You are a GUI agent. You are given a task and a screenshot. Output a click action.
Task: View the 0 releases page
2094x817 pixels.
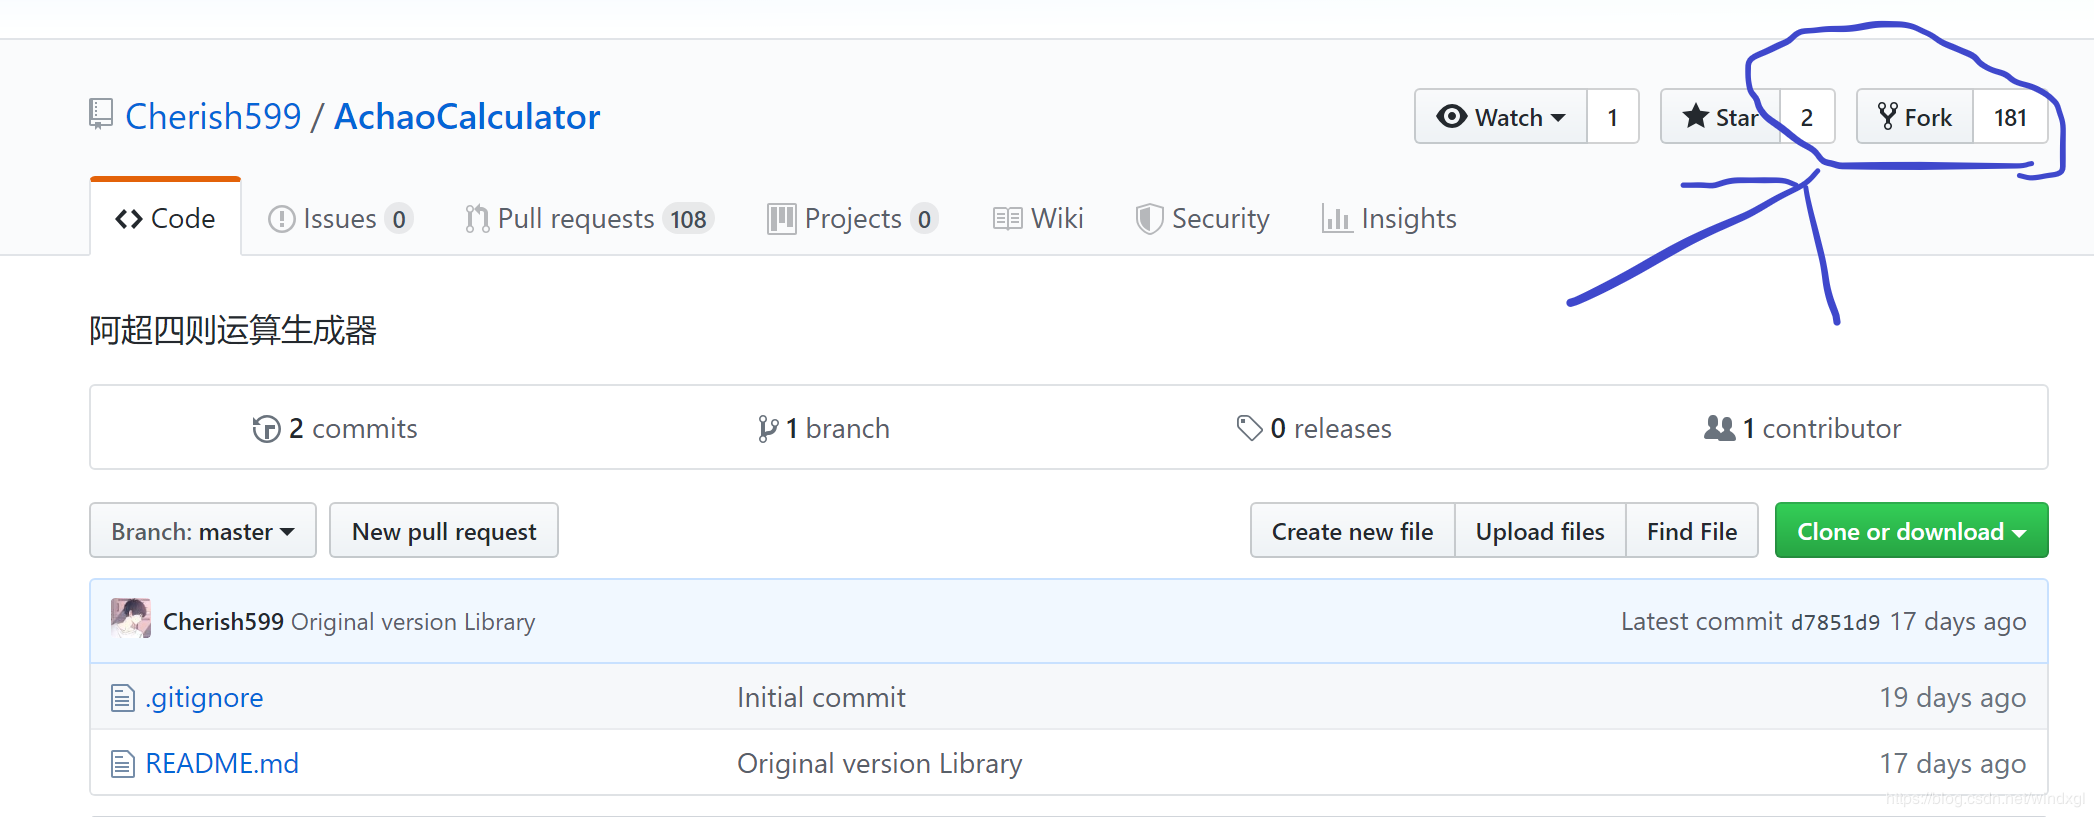click(x=1314, y=428)
